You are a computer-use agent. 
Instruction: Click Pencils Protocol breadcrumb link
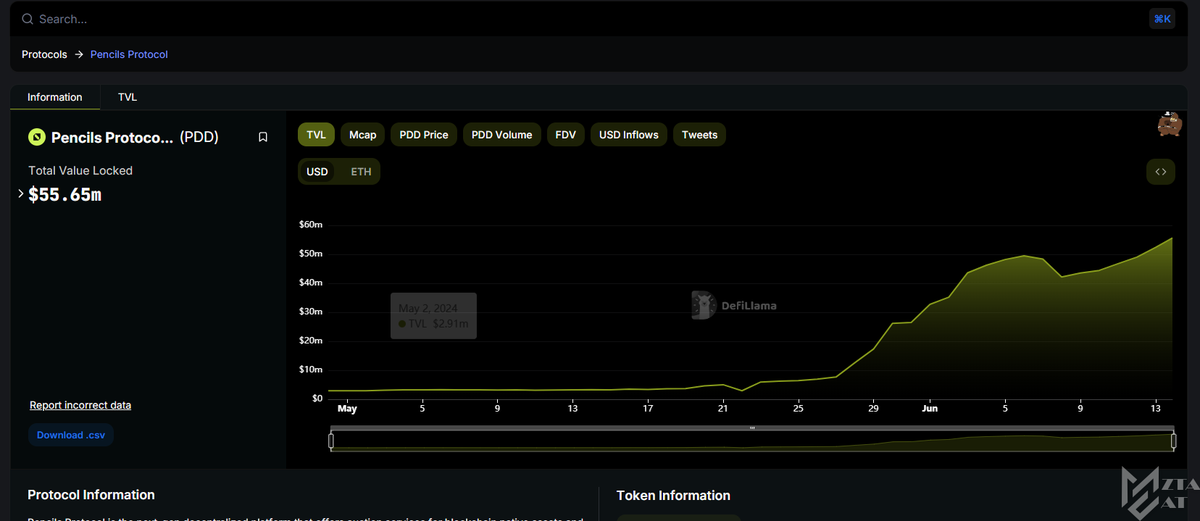coord(129,54)
